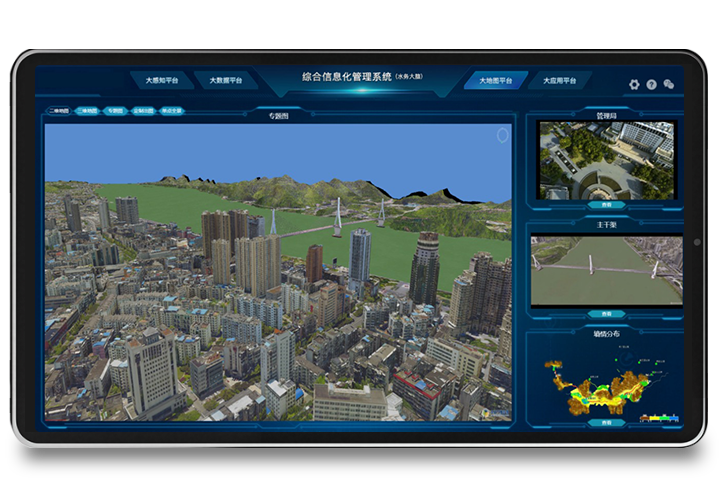Select the 专题图 pill in the map toolbar

(x=115, y=112)
